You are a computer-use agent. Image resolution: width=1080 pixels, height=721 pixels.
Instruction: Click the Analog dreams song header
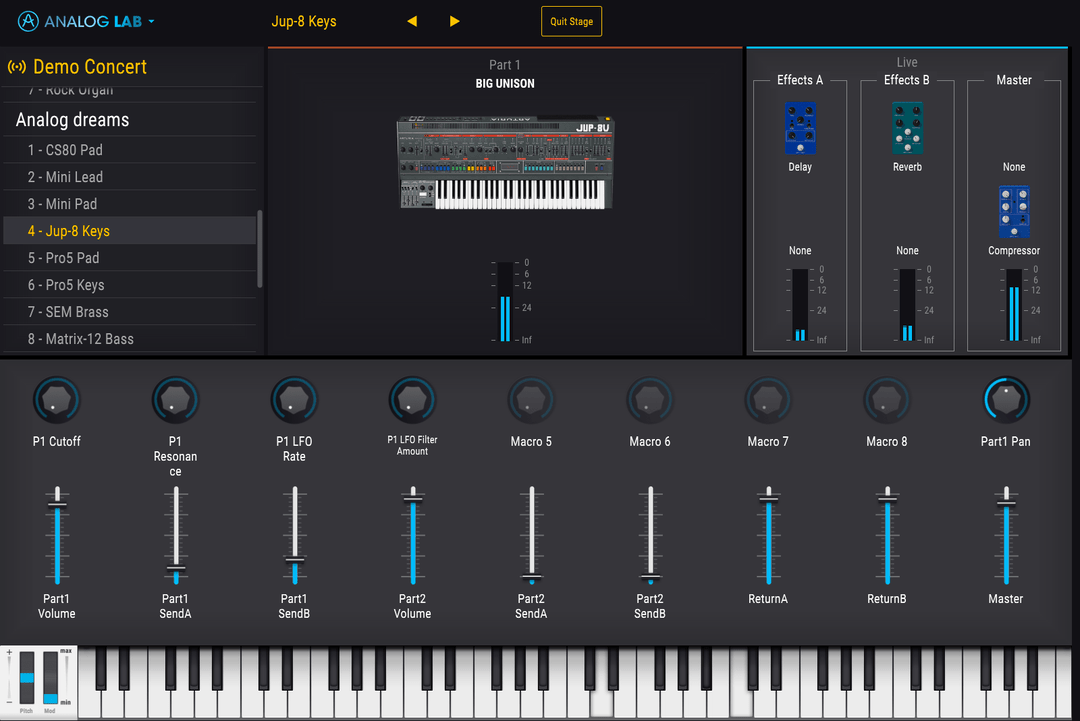click(72, 120)
